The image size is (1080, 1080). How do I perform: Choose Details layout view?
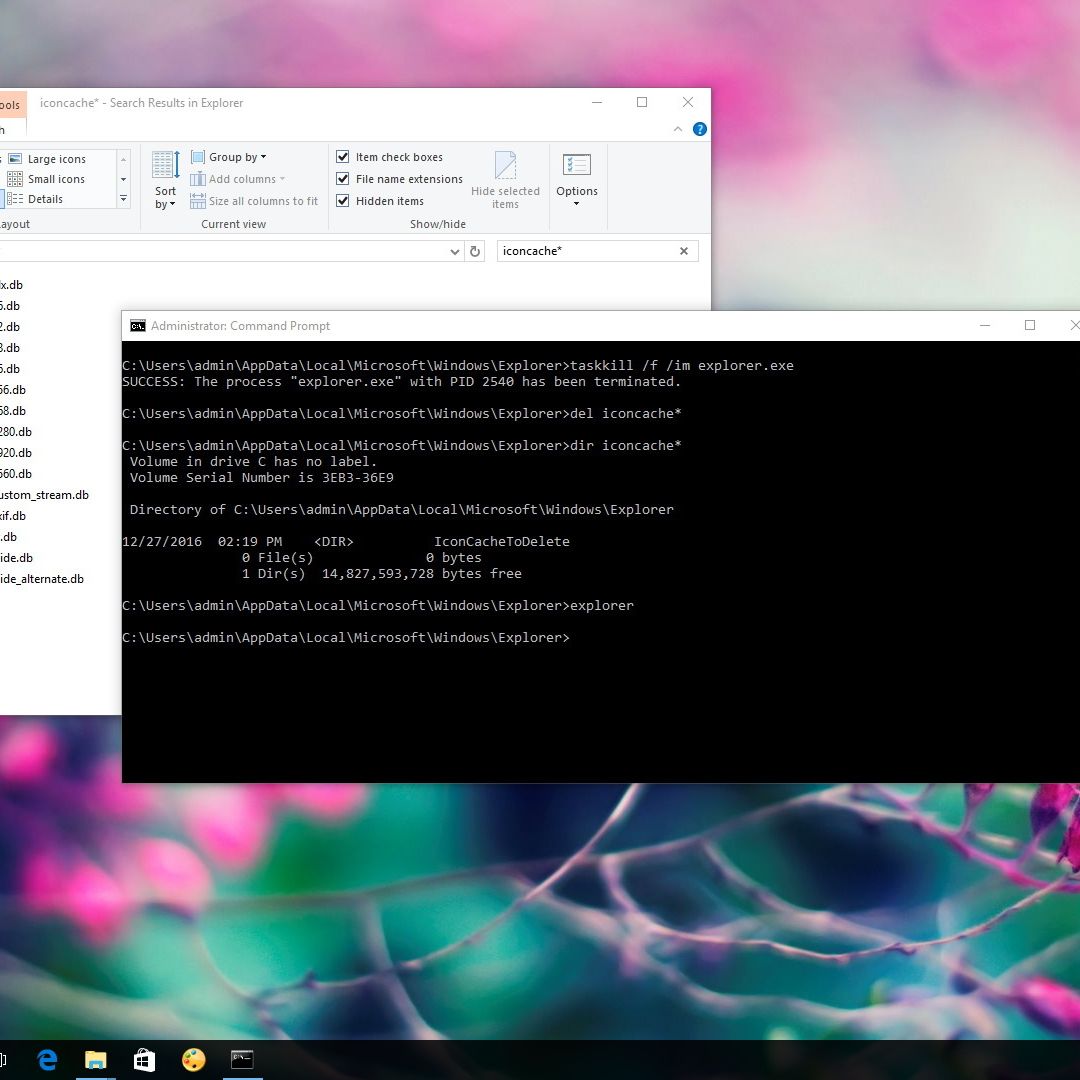pos(45,199)
